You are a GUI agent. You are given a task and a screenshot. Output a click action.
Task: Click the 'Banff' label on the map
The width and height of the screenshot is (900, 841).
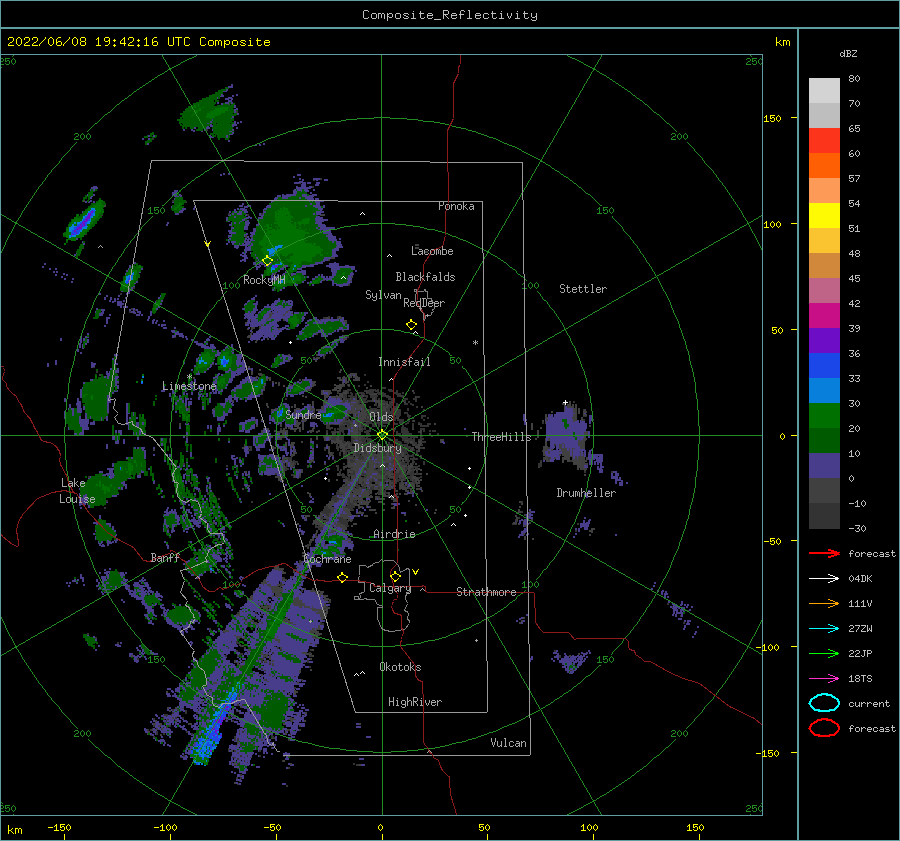(x=165, y=557)
